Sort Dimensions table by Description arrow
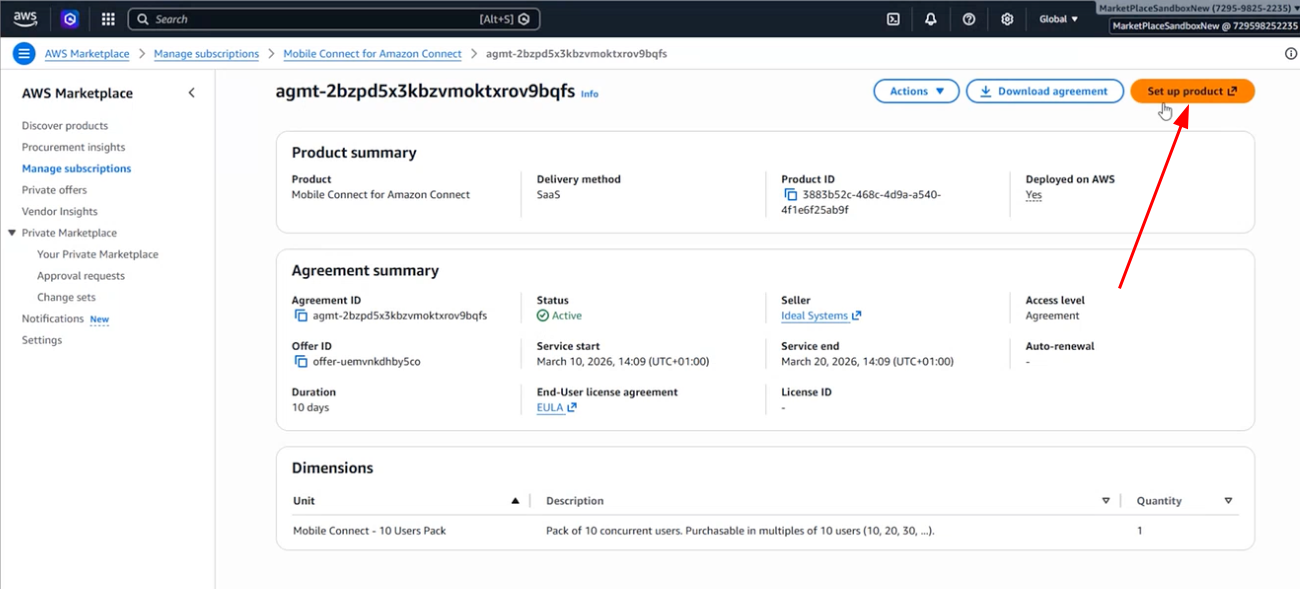The image size is (1300, 589). pos(1106,501)
